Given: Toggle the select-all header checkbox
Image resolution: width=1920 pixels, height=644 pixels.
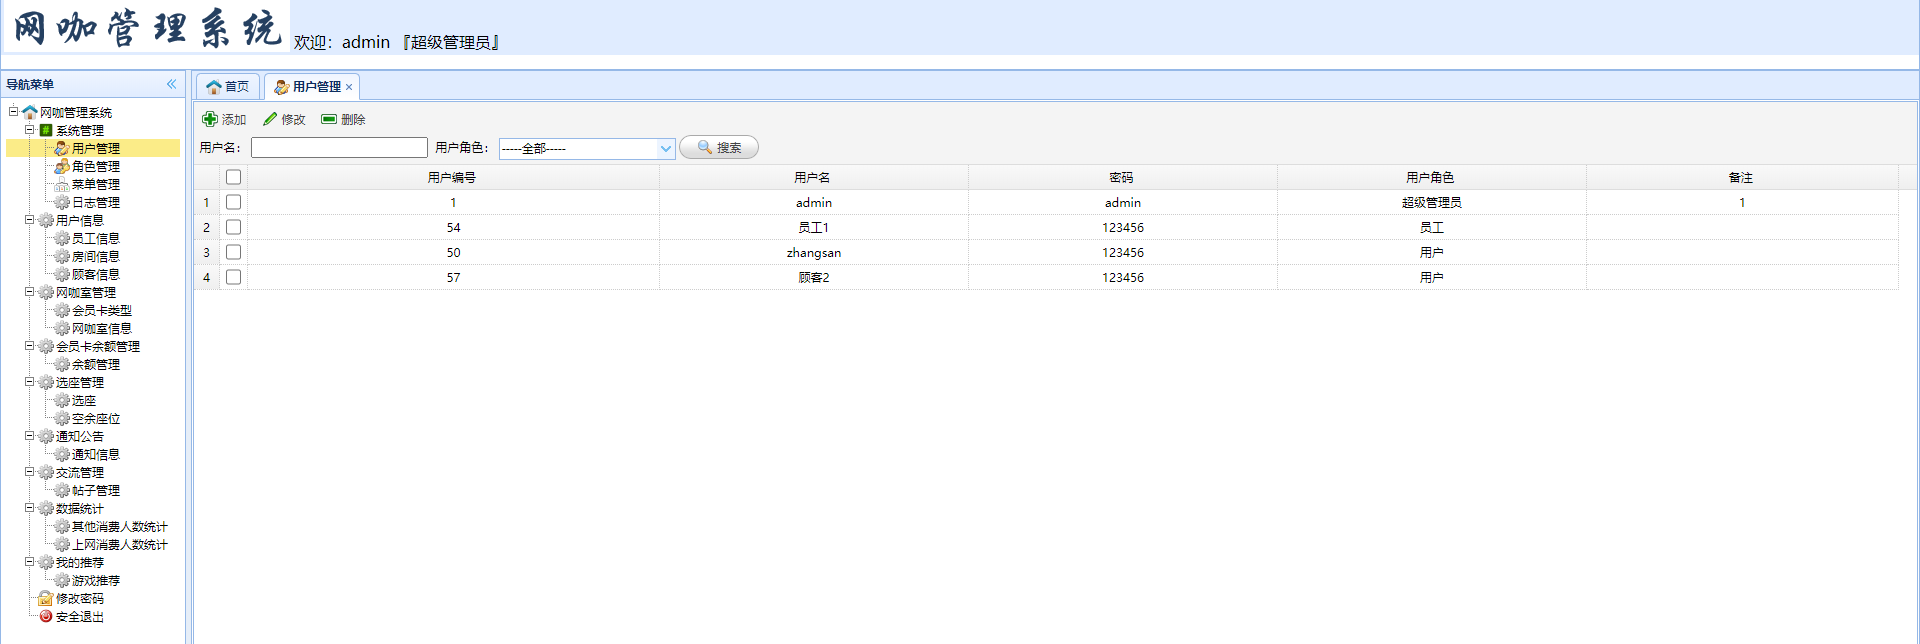Looking at the screenshot, I should (x=233, y=177).
